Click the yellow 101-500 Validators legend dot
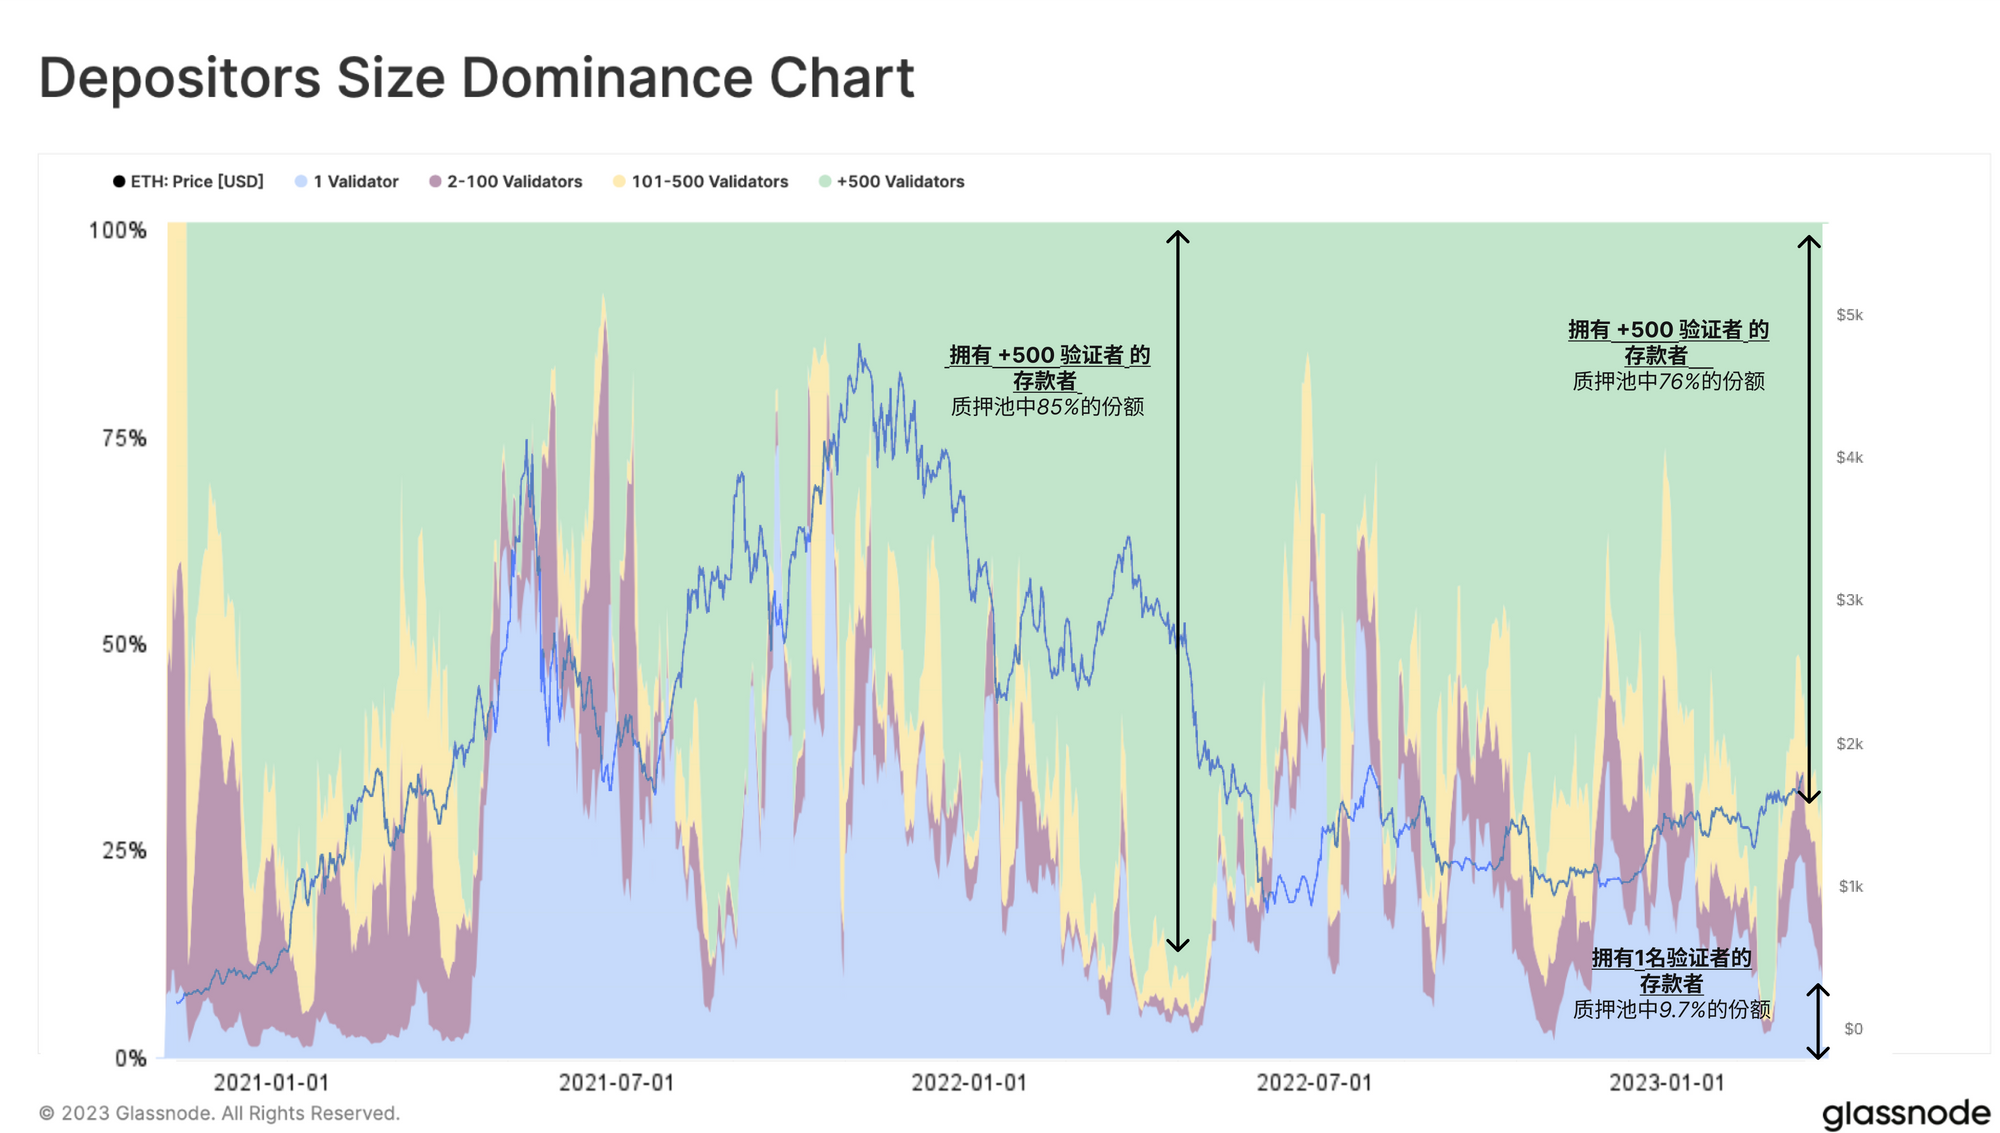This screenshot has height=1133, width=2000. coord(619,181)
